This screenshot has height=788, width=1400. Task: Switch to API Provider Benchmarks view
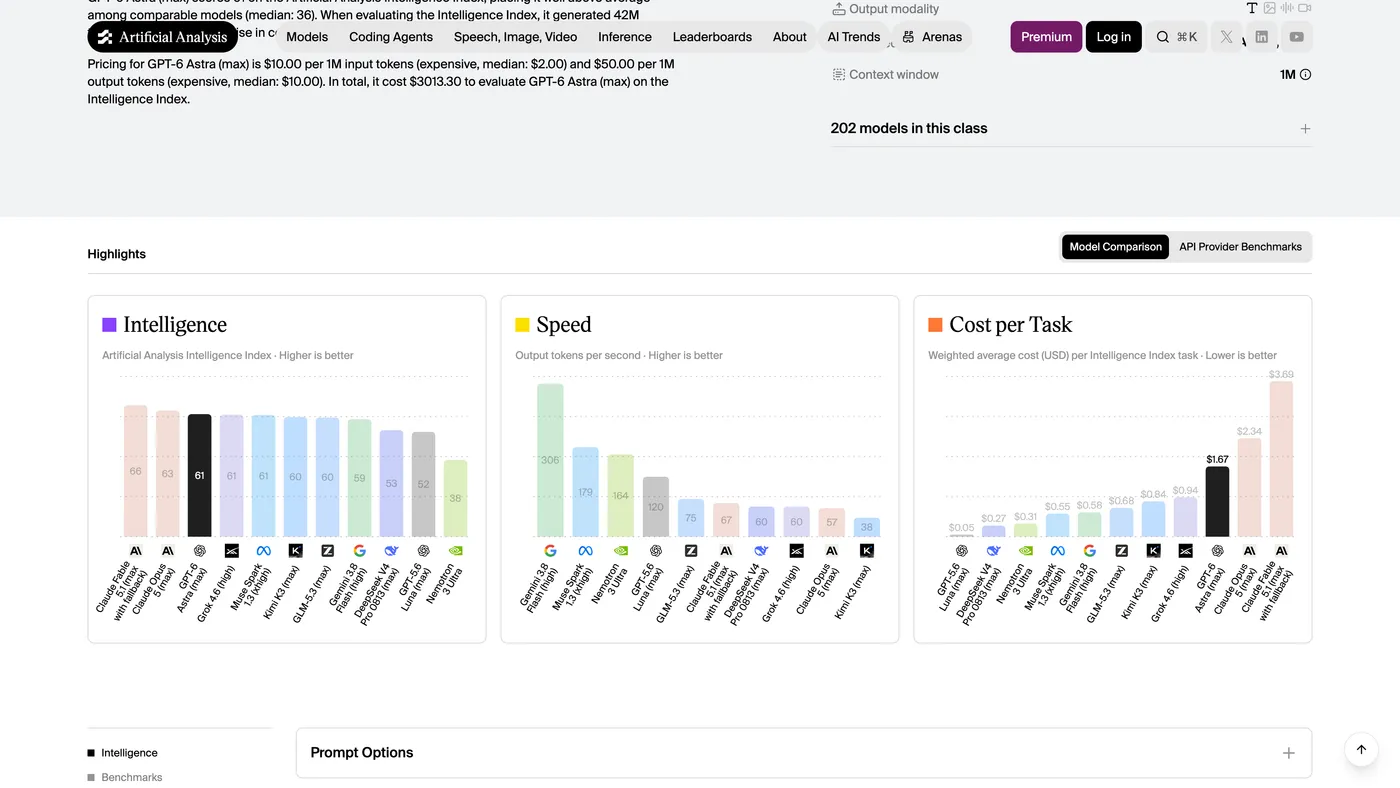1240,247
